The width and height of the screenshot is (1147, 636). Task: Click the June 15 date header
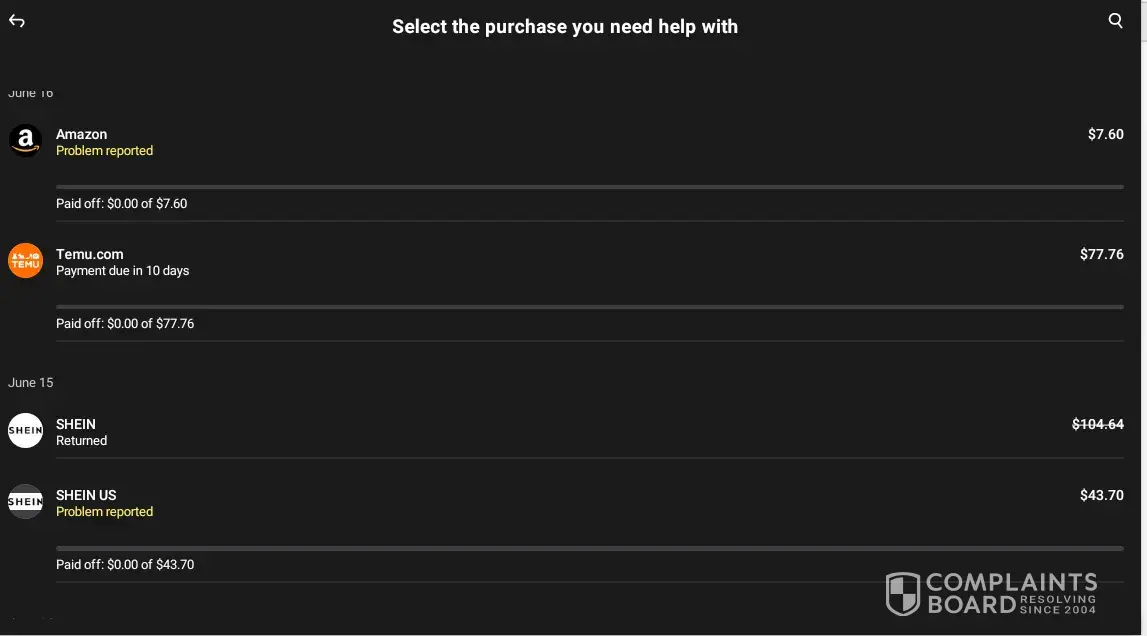[x=31, y=383]
